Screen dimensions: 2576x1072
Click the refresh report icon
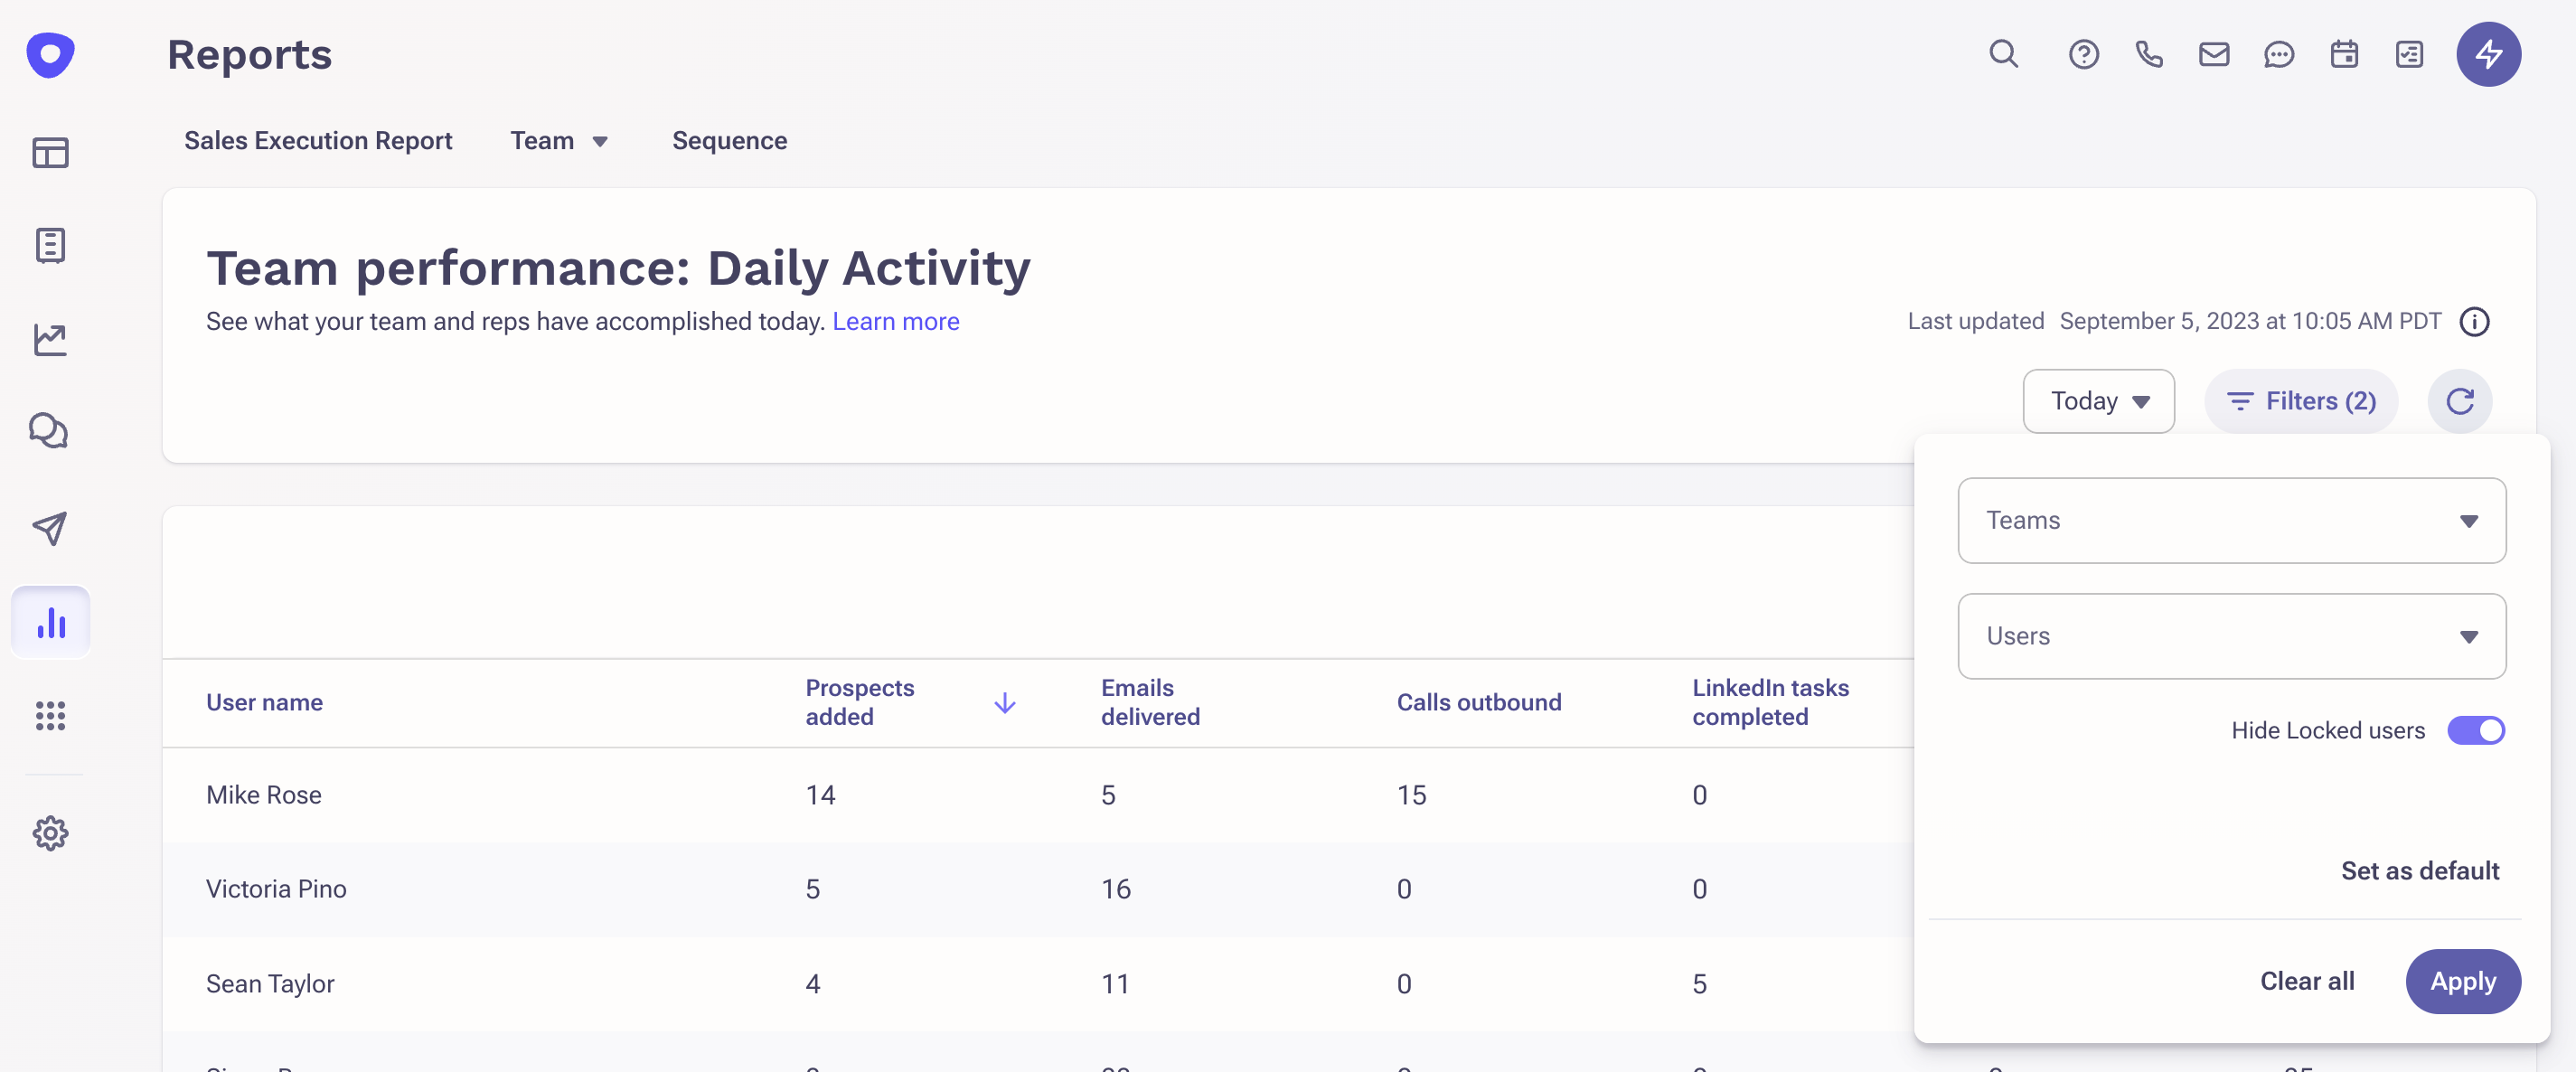point(2459,401)
